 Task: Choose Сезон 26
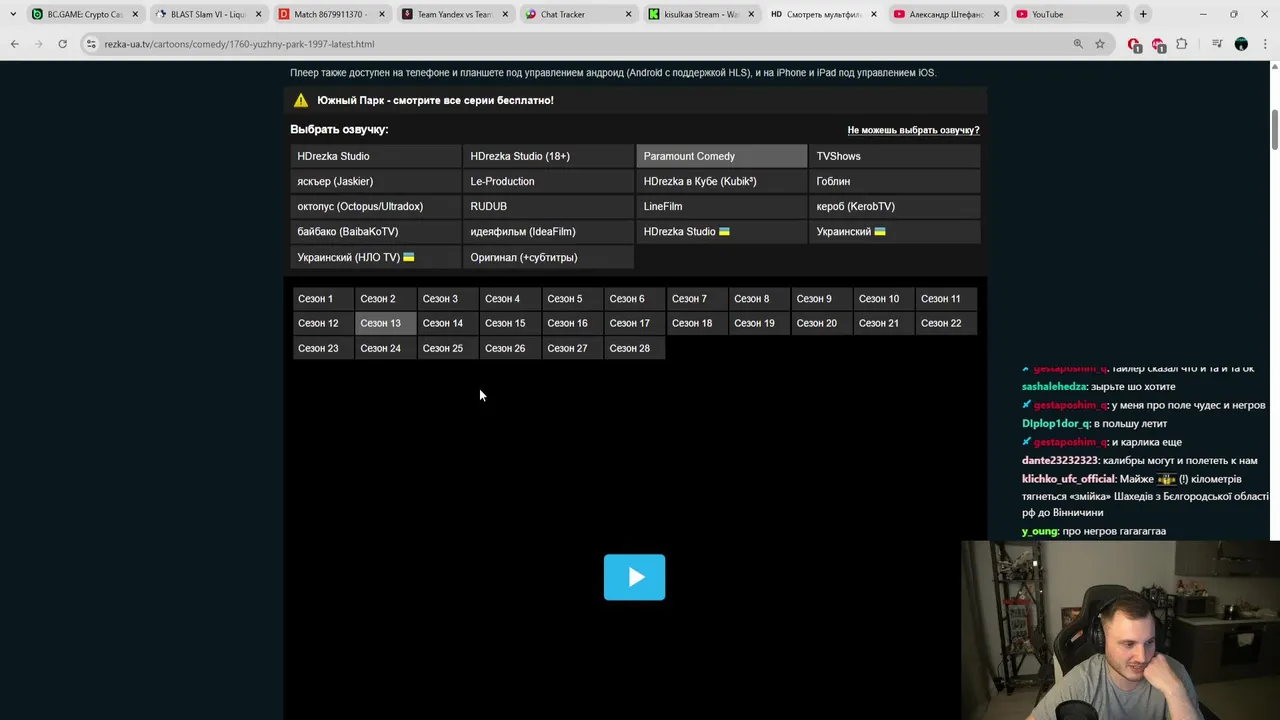(509, 348)
